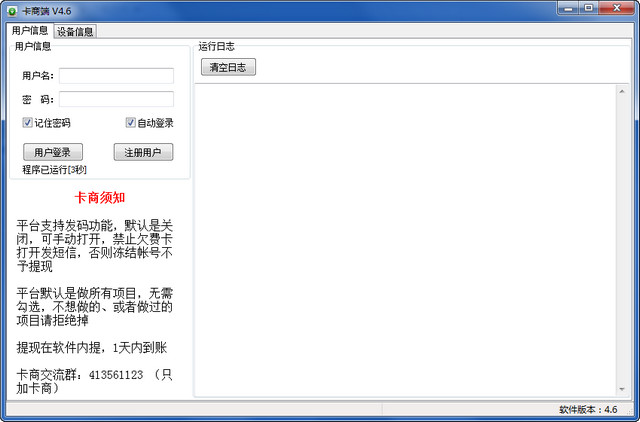Clear the log with 清空日志
Viewport: 640px width, 422px height.
coord(229,67)
